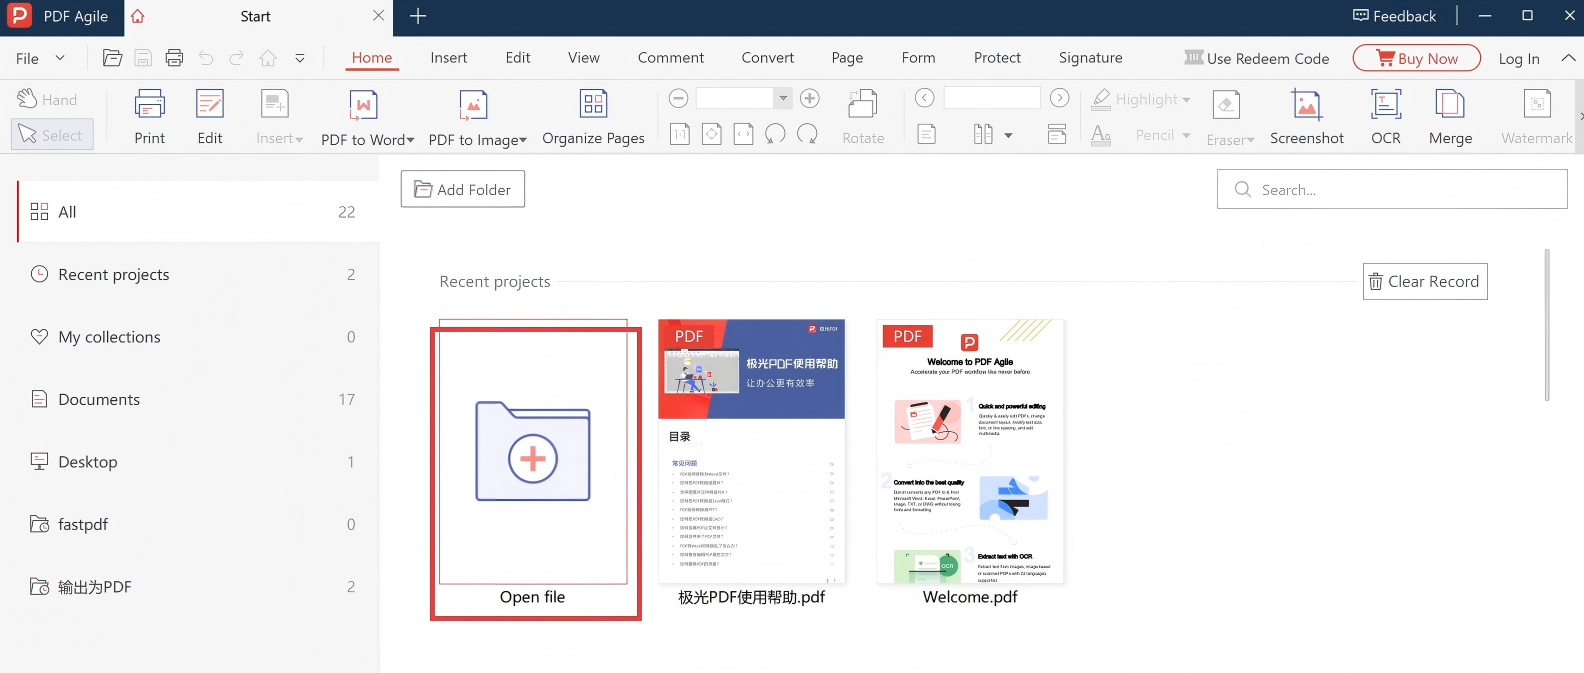
Task: Click rotate counterclockwise icon
Action: pos(775,133)
